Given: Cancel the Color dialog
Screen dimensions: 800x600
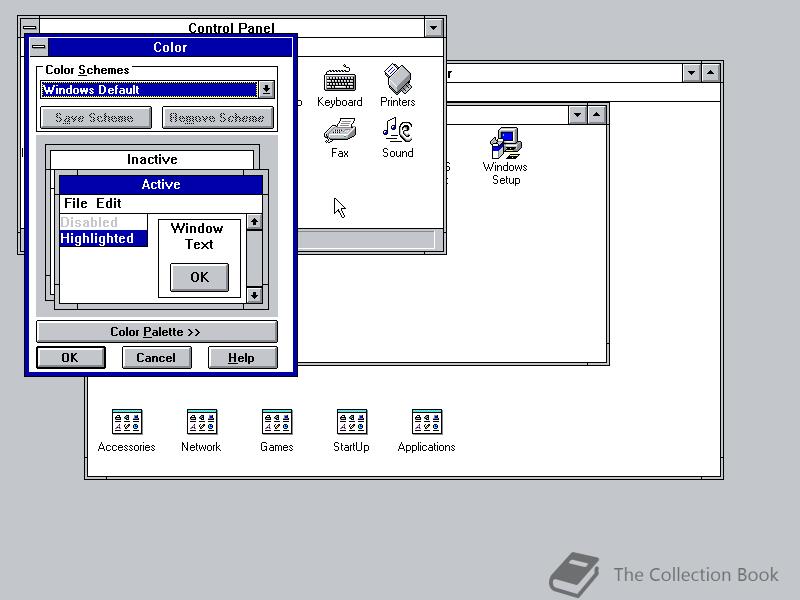Looking at the screenshot, I should (x=156, y=358).
